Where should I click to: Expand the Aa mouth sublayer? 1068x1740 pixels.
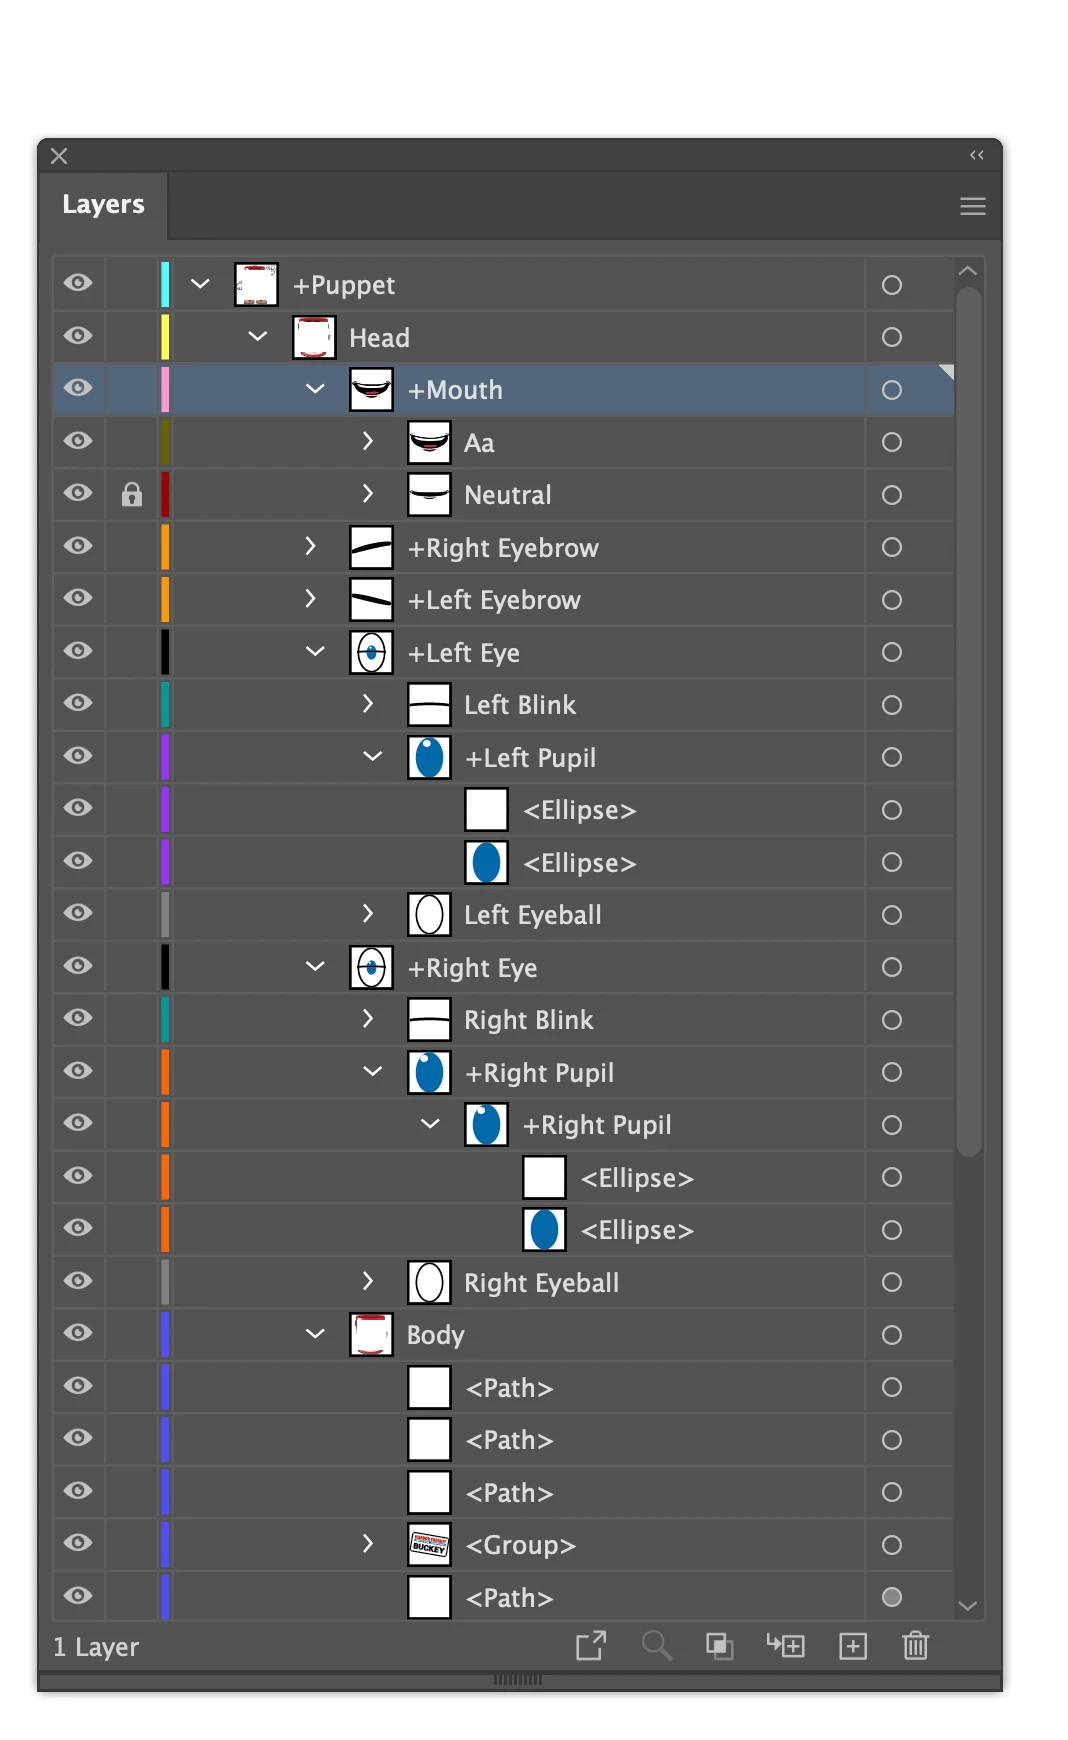(368, 441)
